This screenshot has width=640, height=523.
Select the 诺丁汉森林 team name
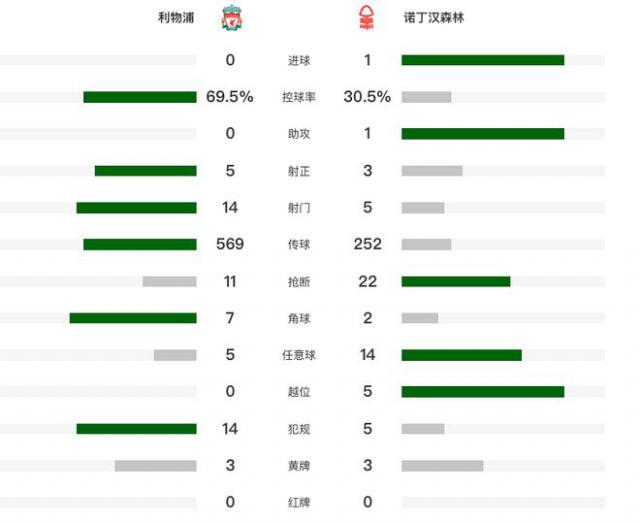point(435,18)
